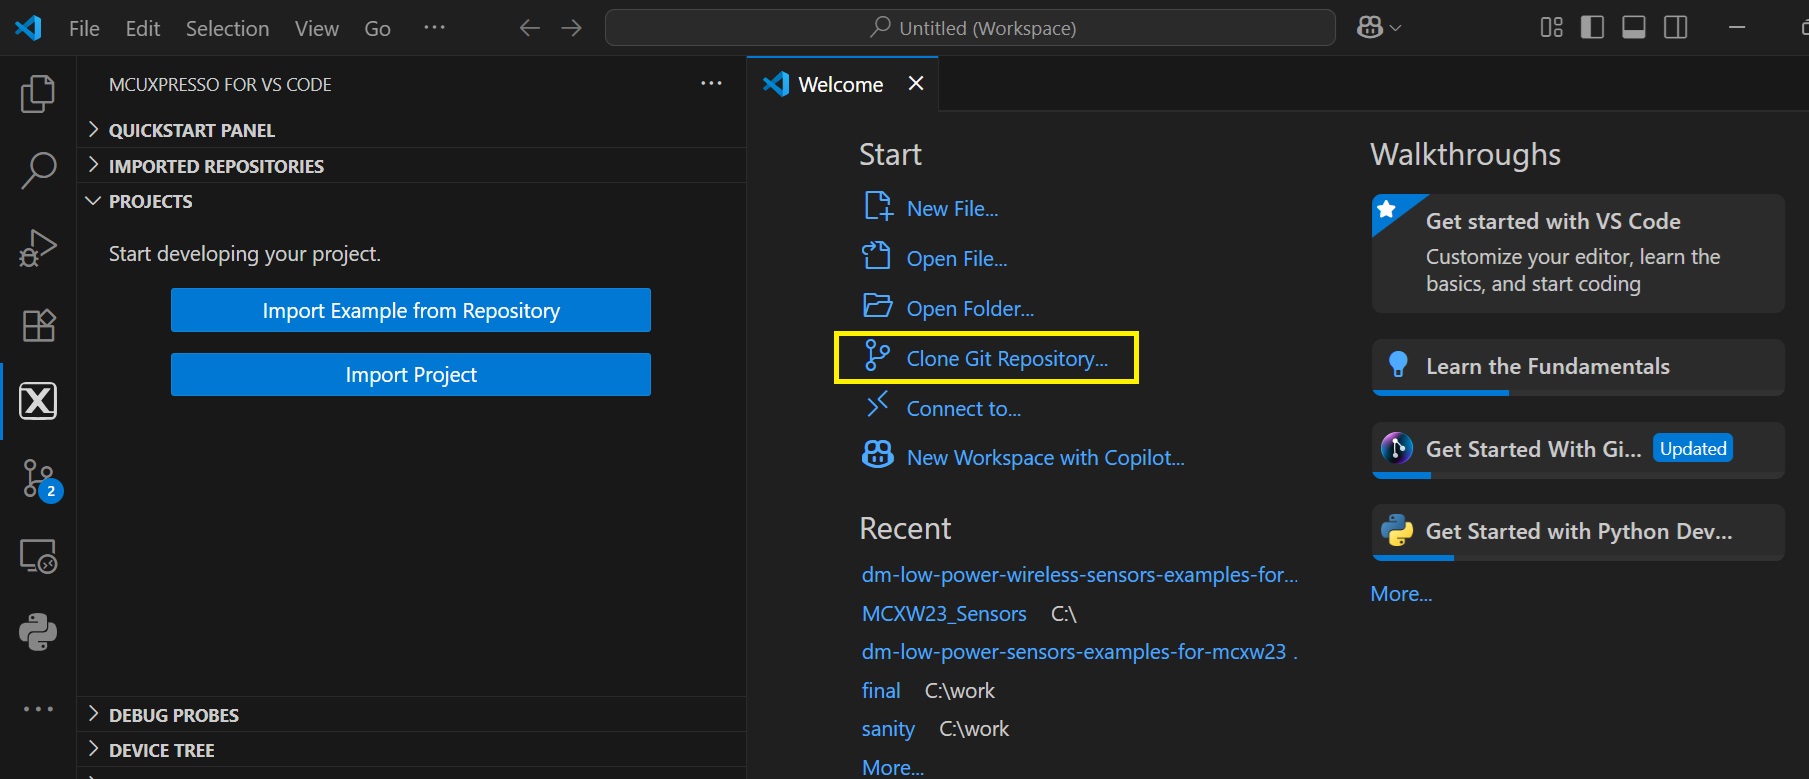Screen dimensions: 1809x779
Task: Expand the Quickstart Panel section
Action: tap(191, 130)
